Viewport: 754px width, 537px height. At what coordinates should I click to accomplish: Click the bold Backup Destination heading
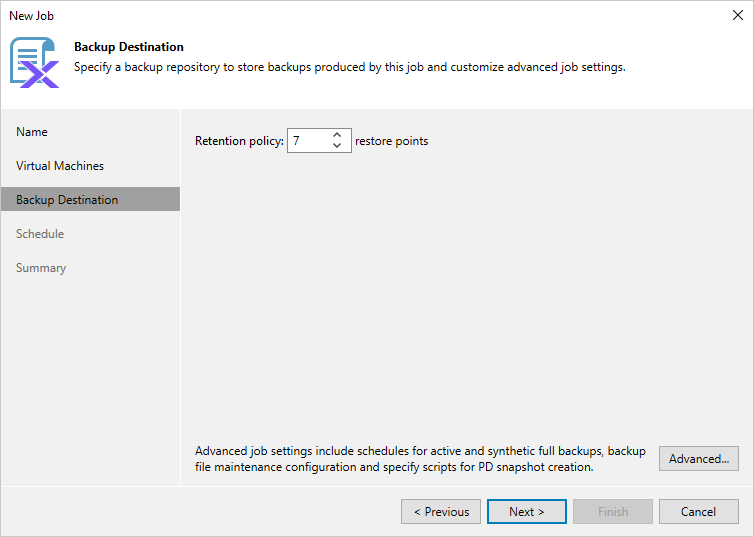(x=129, y=47)
